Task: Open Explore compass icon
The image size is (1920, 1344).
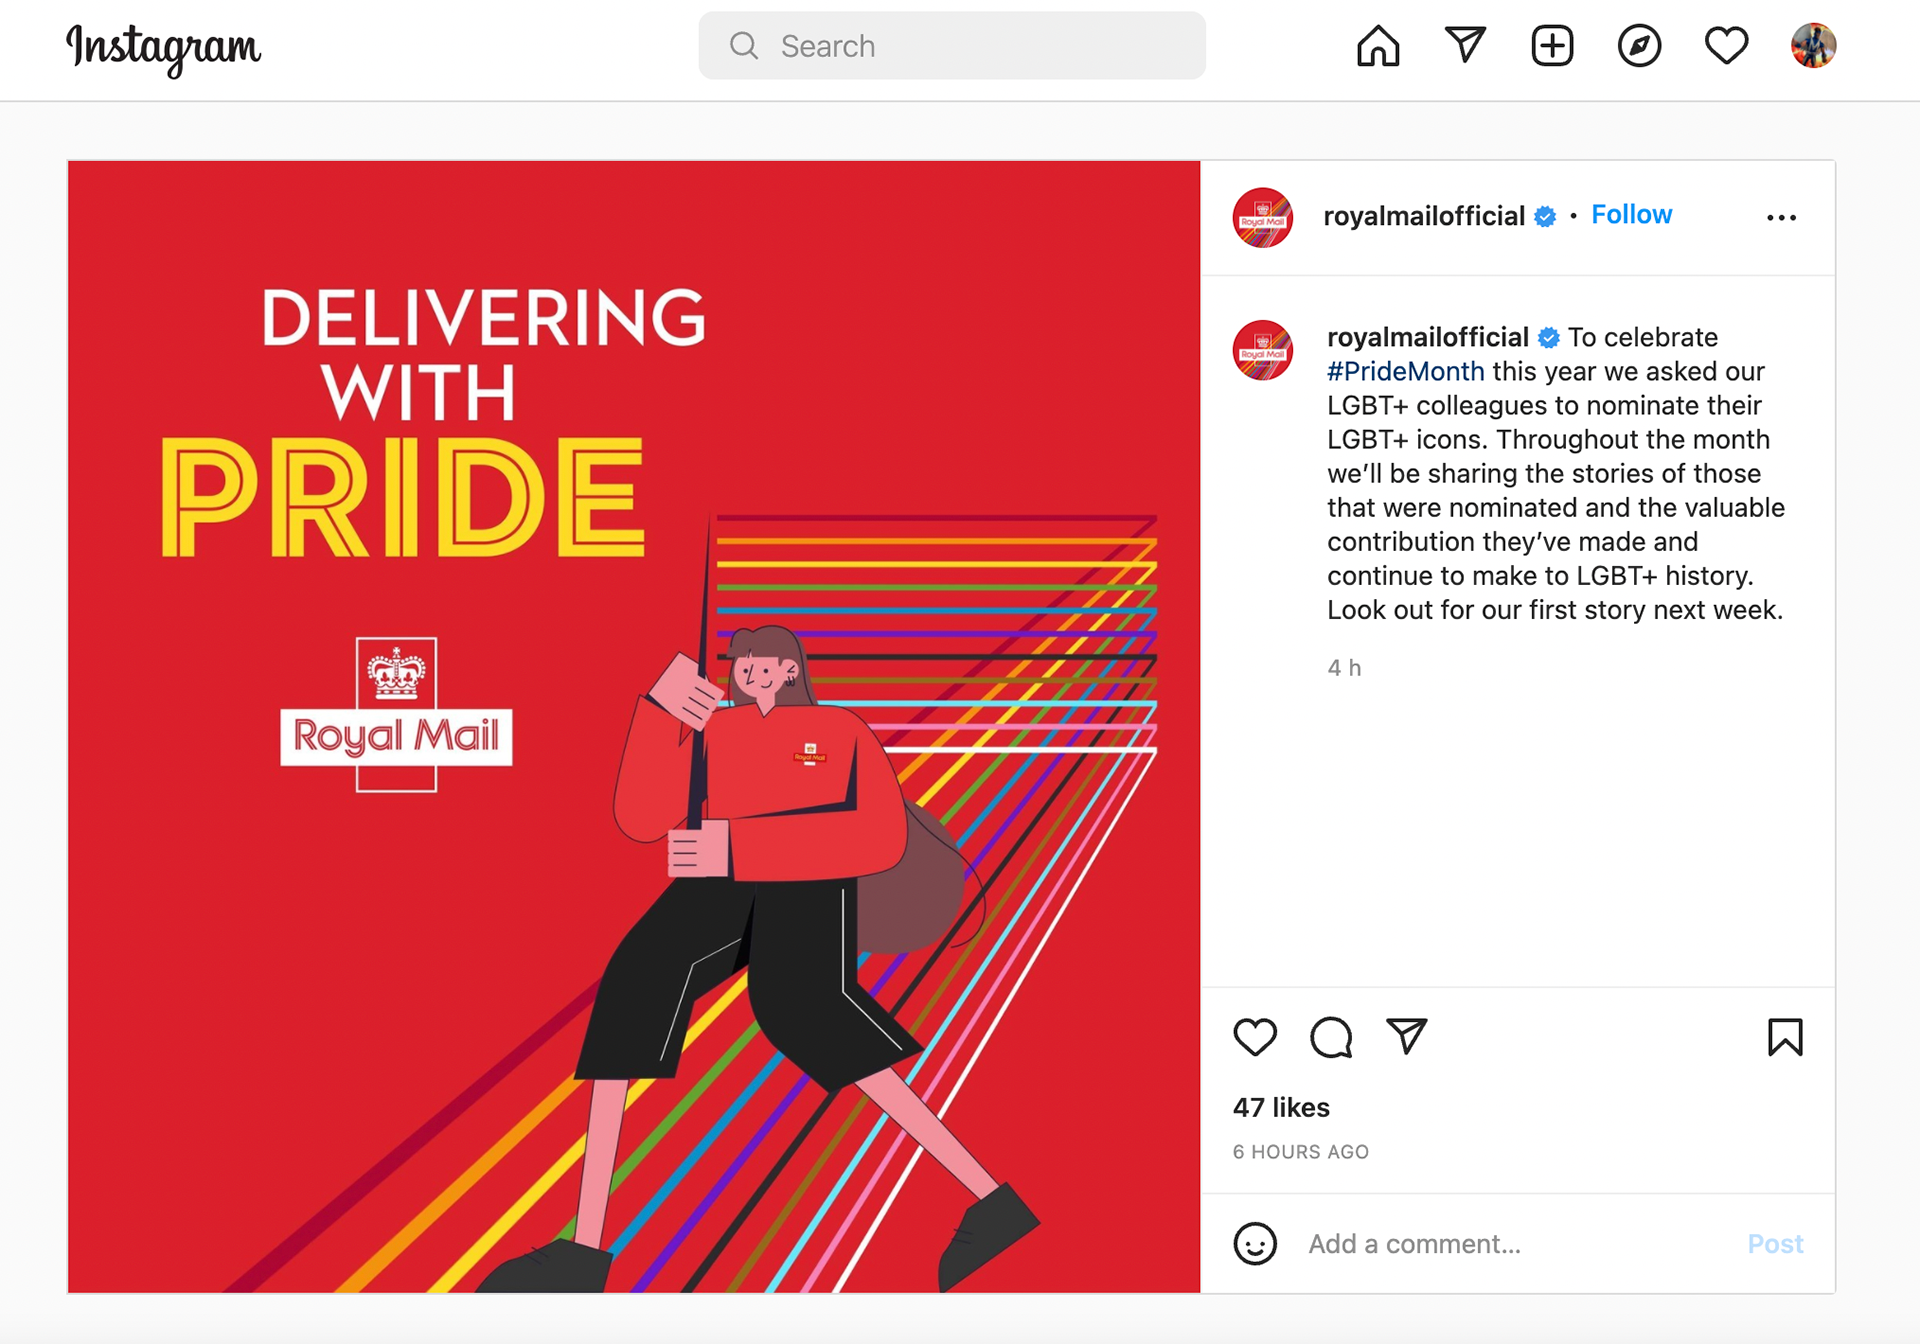Action: point(1639,46)
